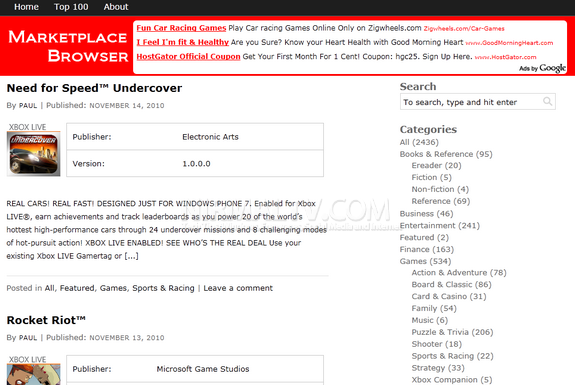Open the Entertainment (241) category

click(440, 226)
